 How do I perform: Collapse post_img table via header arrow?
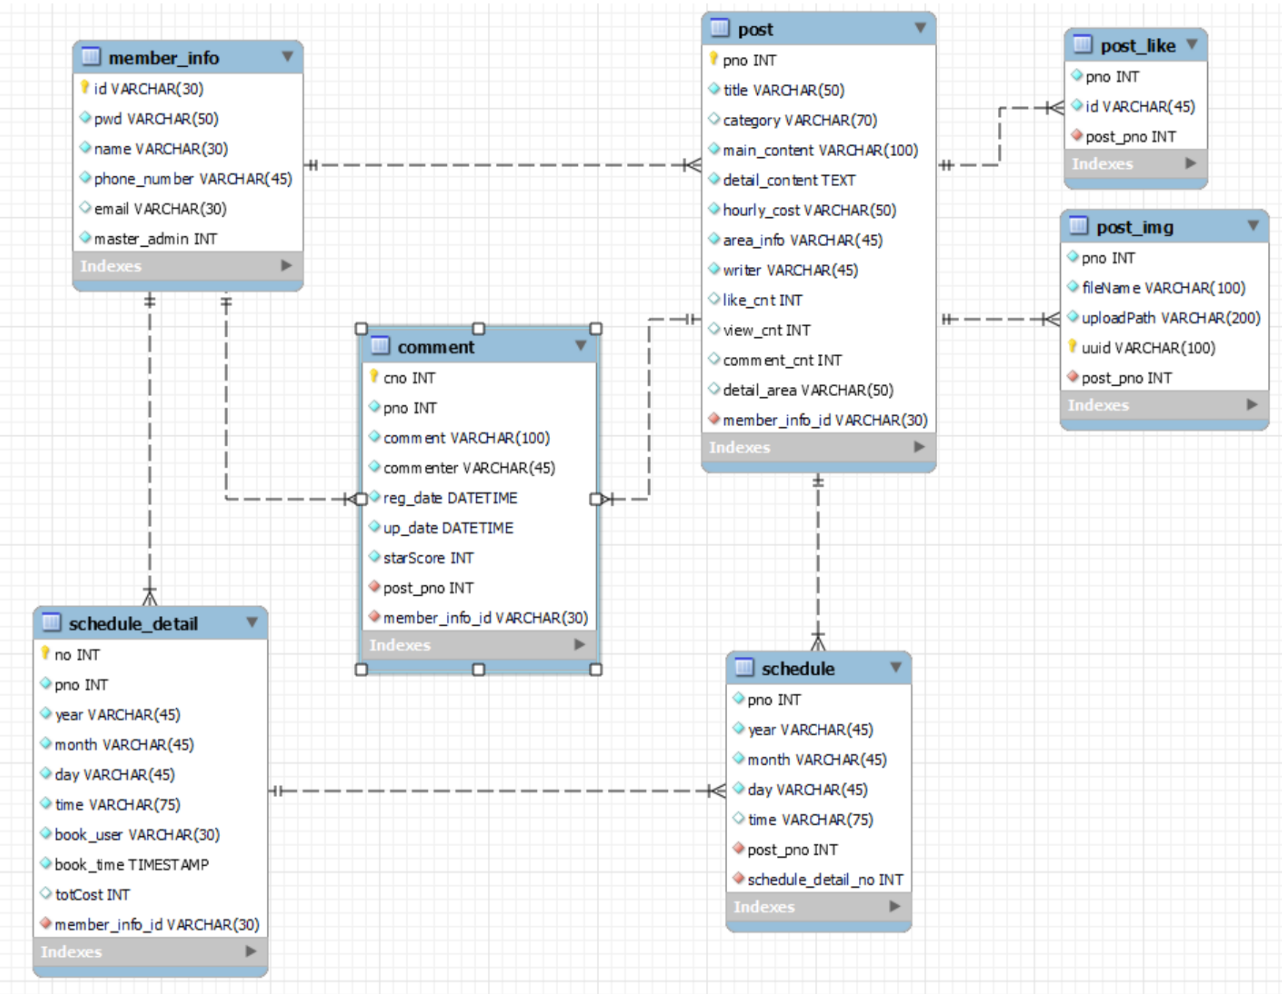point(1253,226)
